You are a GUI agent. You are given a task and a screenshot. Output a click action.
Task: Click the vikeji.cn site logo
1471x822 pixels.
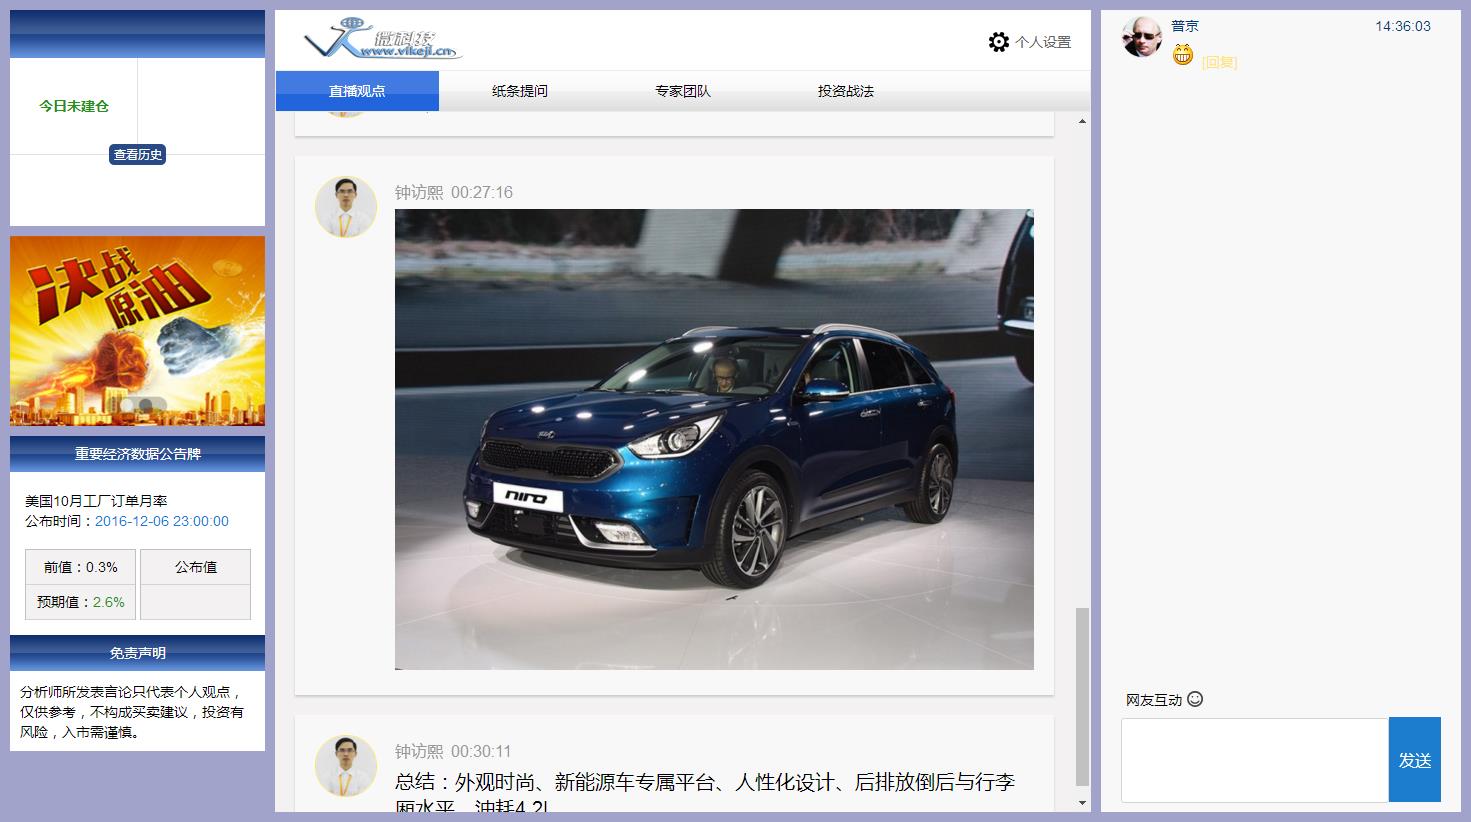(383, 39)
